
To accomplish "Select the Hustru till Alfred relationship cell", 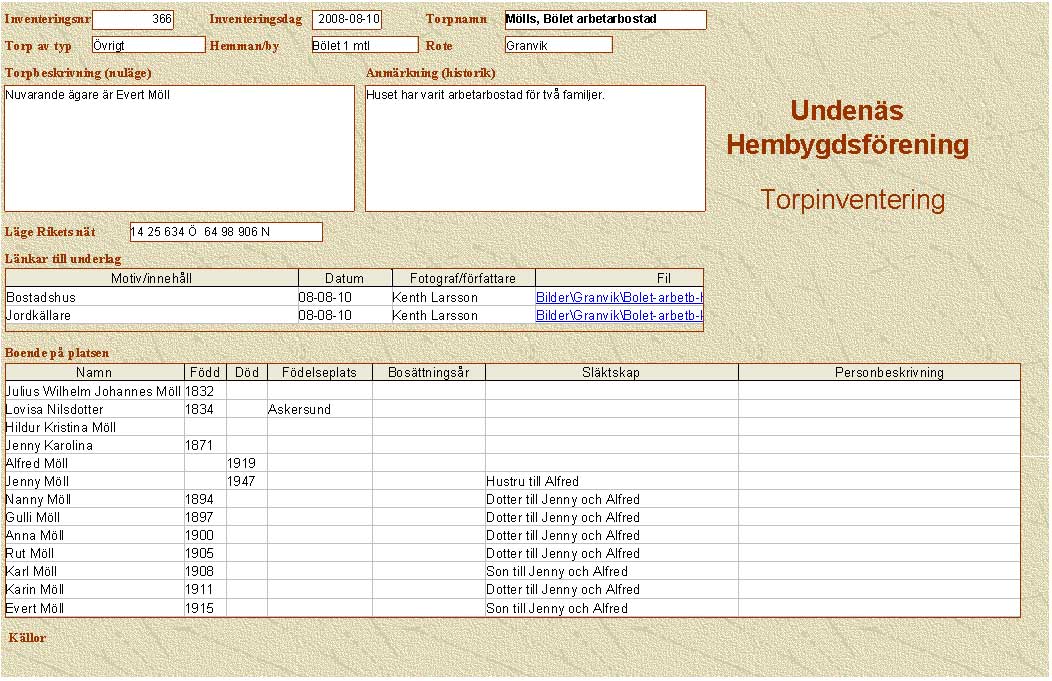I will click(x=611, y=481).
